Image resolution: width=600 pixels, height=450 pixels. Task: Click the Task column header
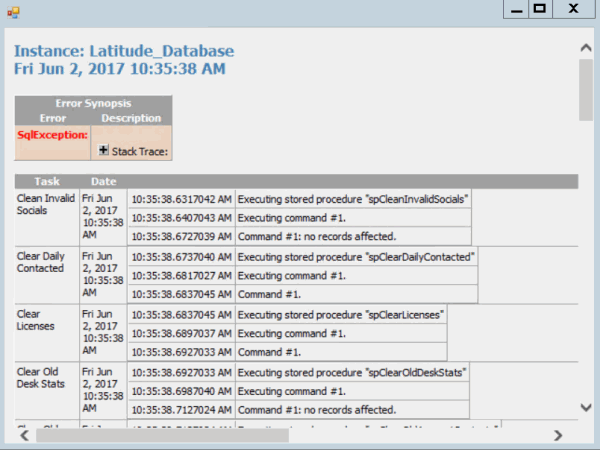(x=47, y=181)
